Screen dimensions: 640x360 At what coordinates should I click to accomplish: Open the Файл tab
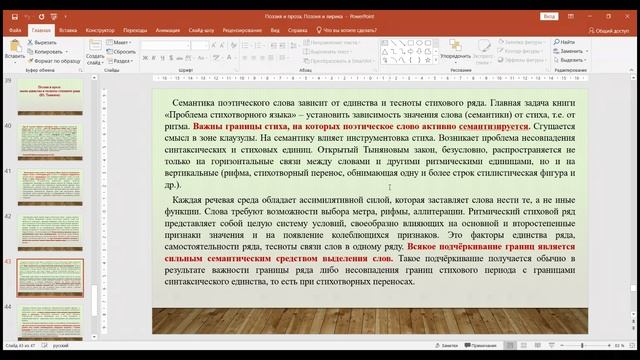[x=15, y=30]
